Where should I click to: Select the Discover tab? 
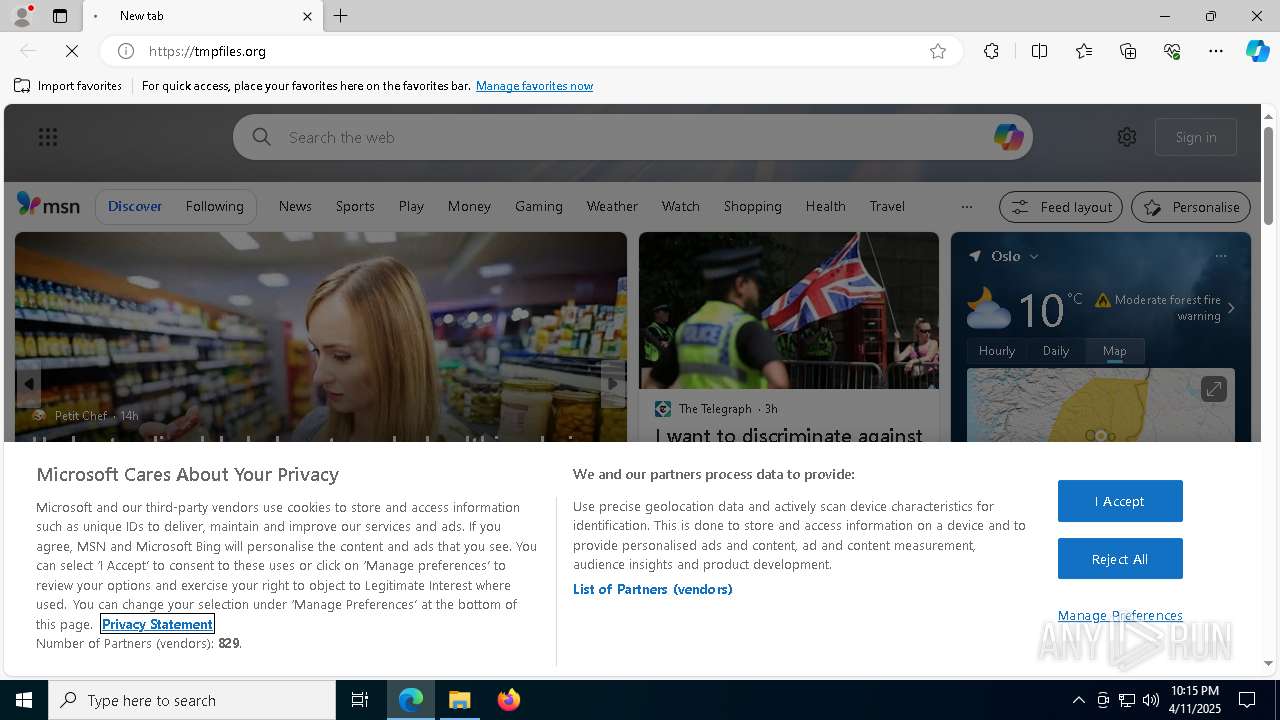point(135,206)
